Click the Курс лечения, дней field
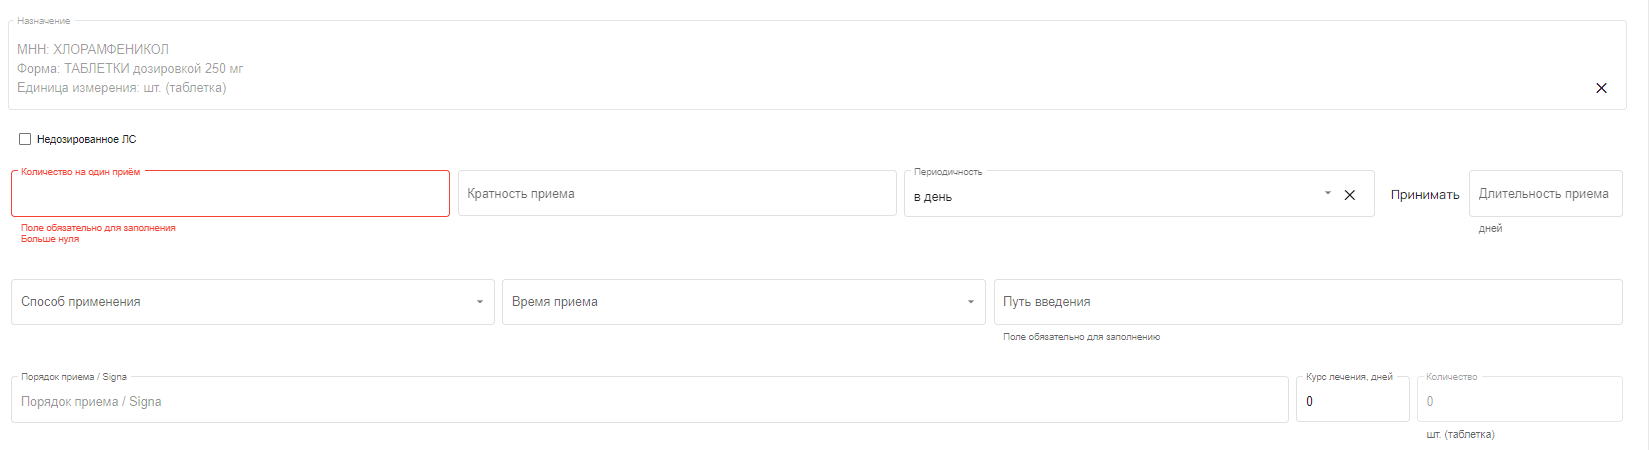Image resolution: width=1649 pixels, height=450 pixels. (x=1353, y=400)
